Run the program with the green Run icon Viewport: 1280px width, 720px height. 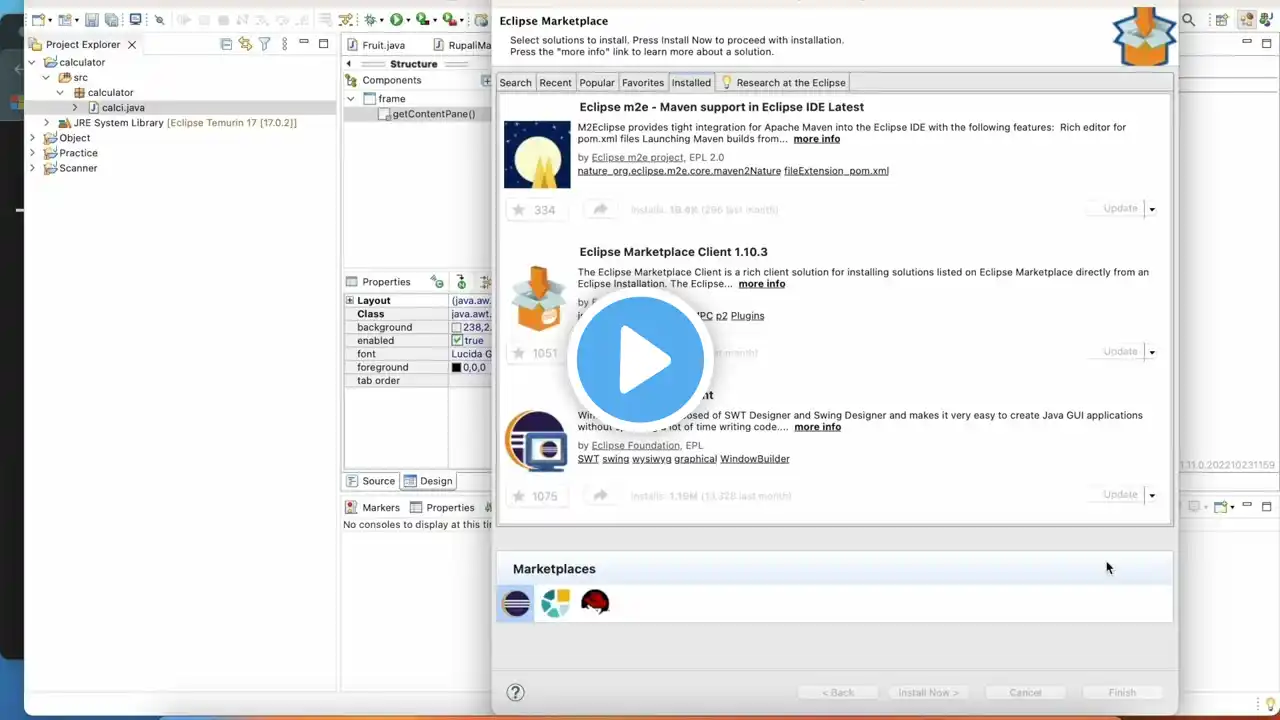[x=397, y=20]
